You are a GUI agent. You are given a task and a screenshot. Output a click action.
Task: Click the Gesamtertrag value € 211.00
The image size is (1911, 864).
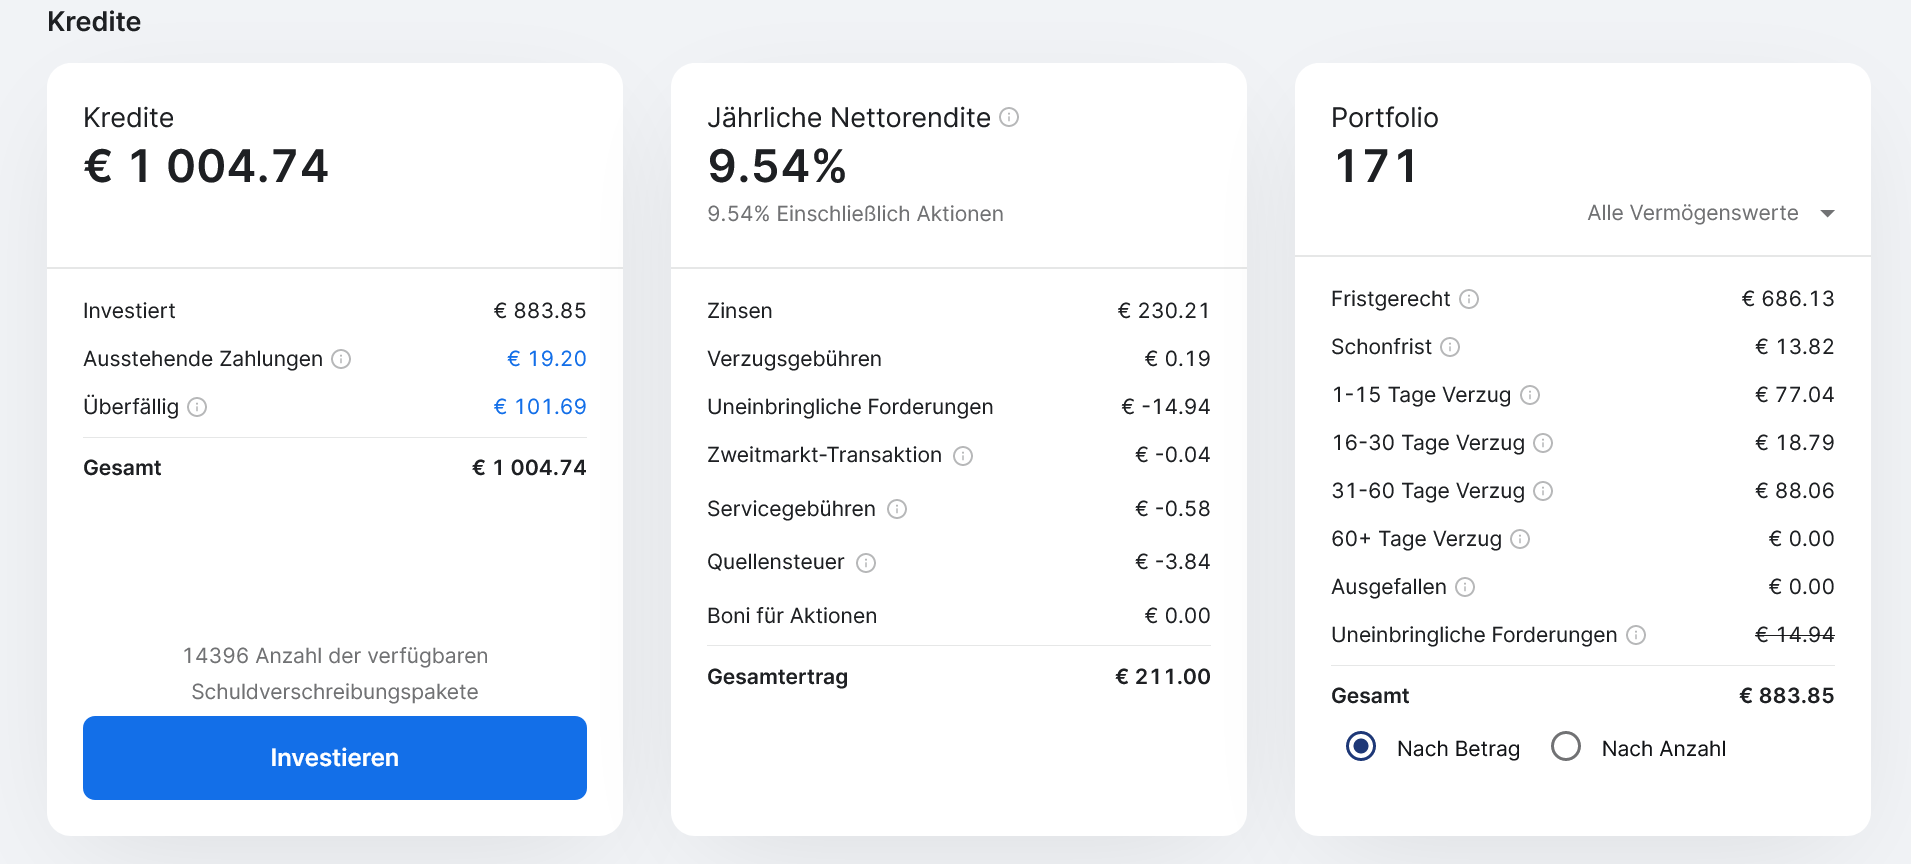tap(1163, 677)
